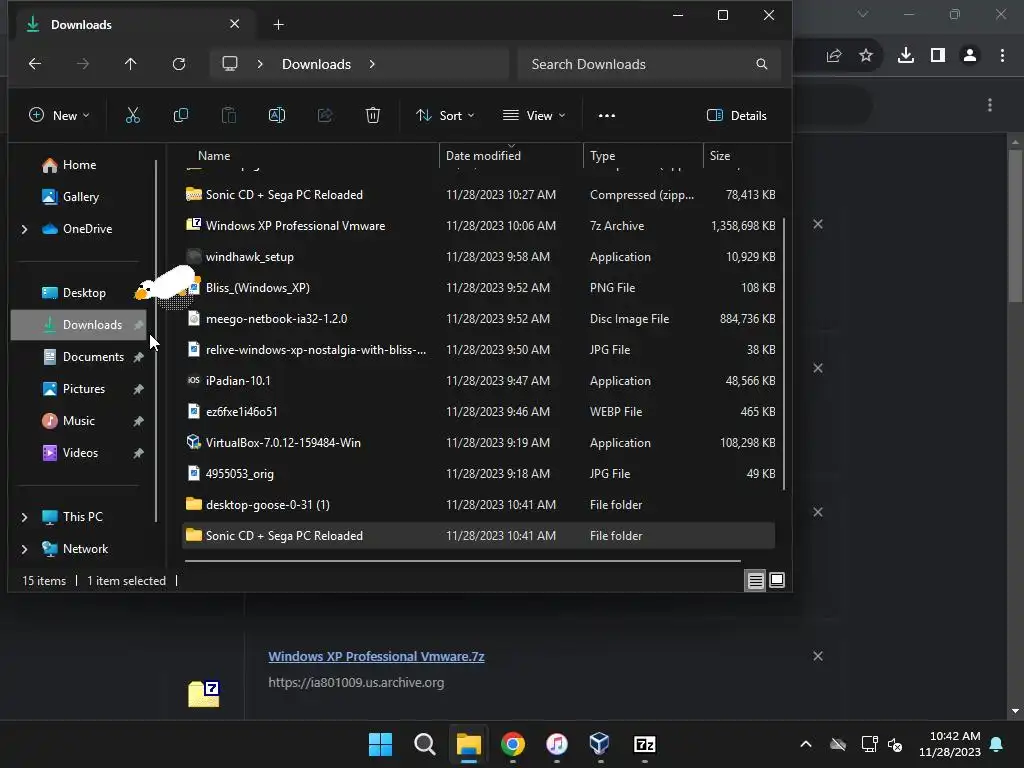Open Desktop in the navigation pane
This screenshot has width=1024, height=768.
pyautogui.click(x=74, y=293)
